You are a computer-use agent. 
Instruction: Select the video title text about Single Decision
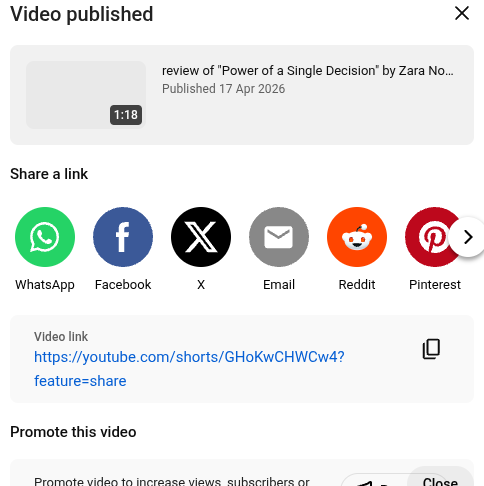tap(308, 71)
